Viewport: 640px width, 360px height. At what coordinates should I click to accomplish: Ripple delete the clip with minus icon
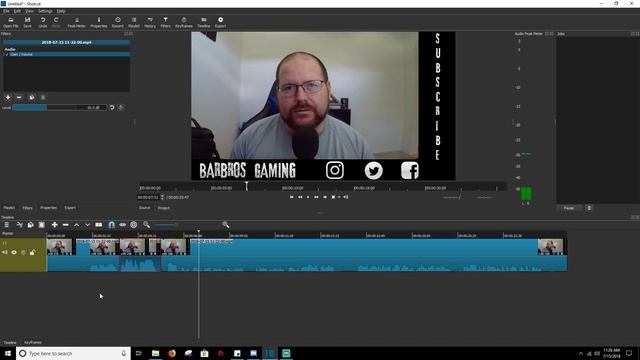65,225
